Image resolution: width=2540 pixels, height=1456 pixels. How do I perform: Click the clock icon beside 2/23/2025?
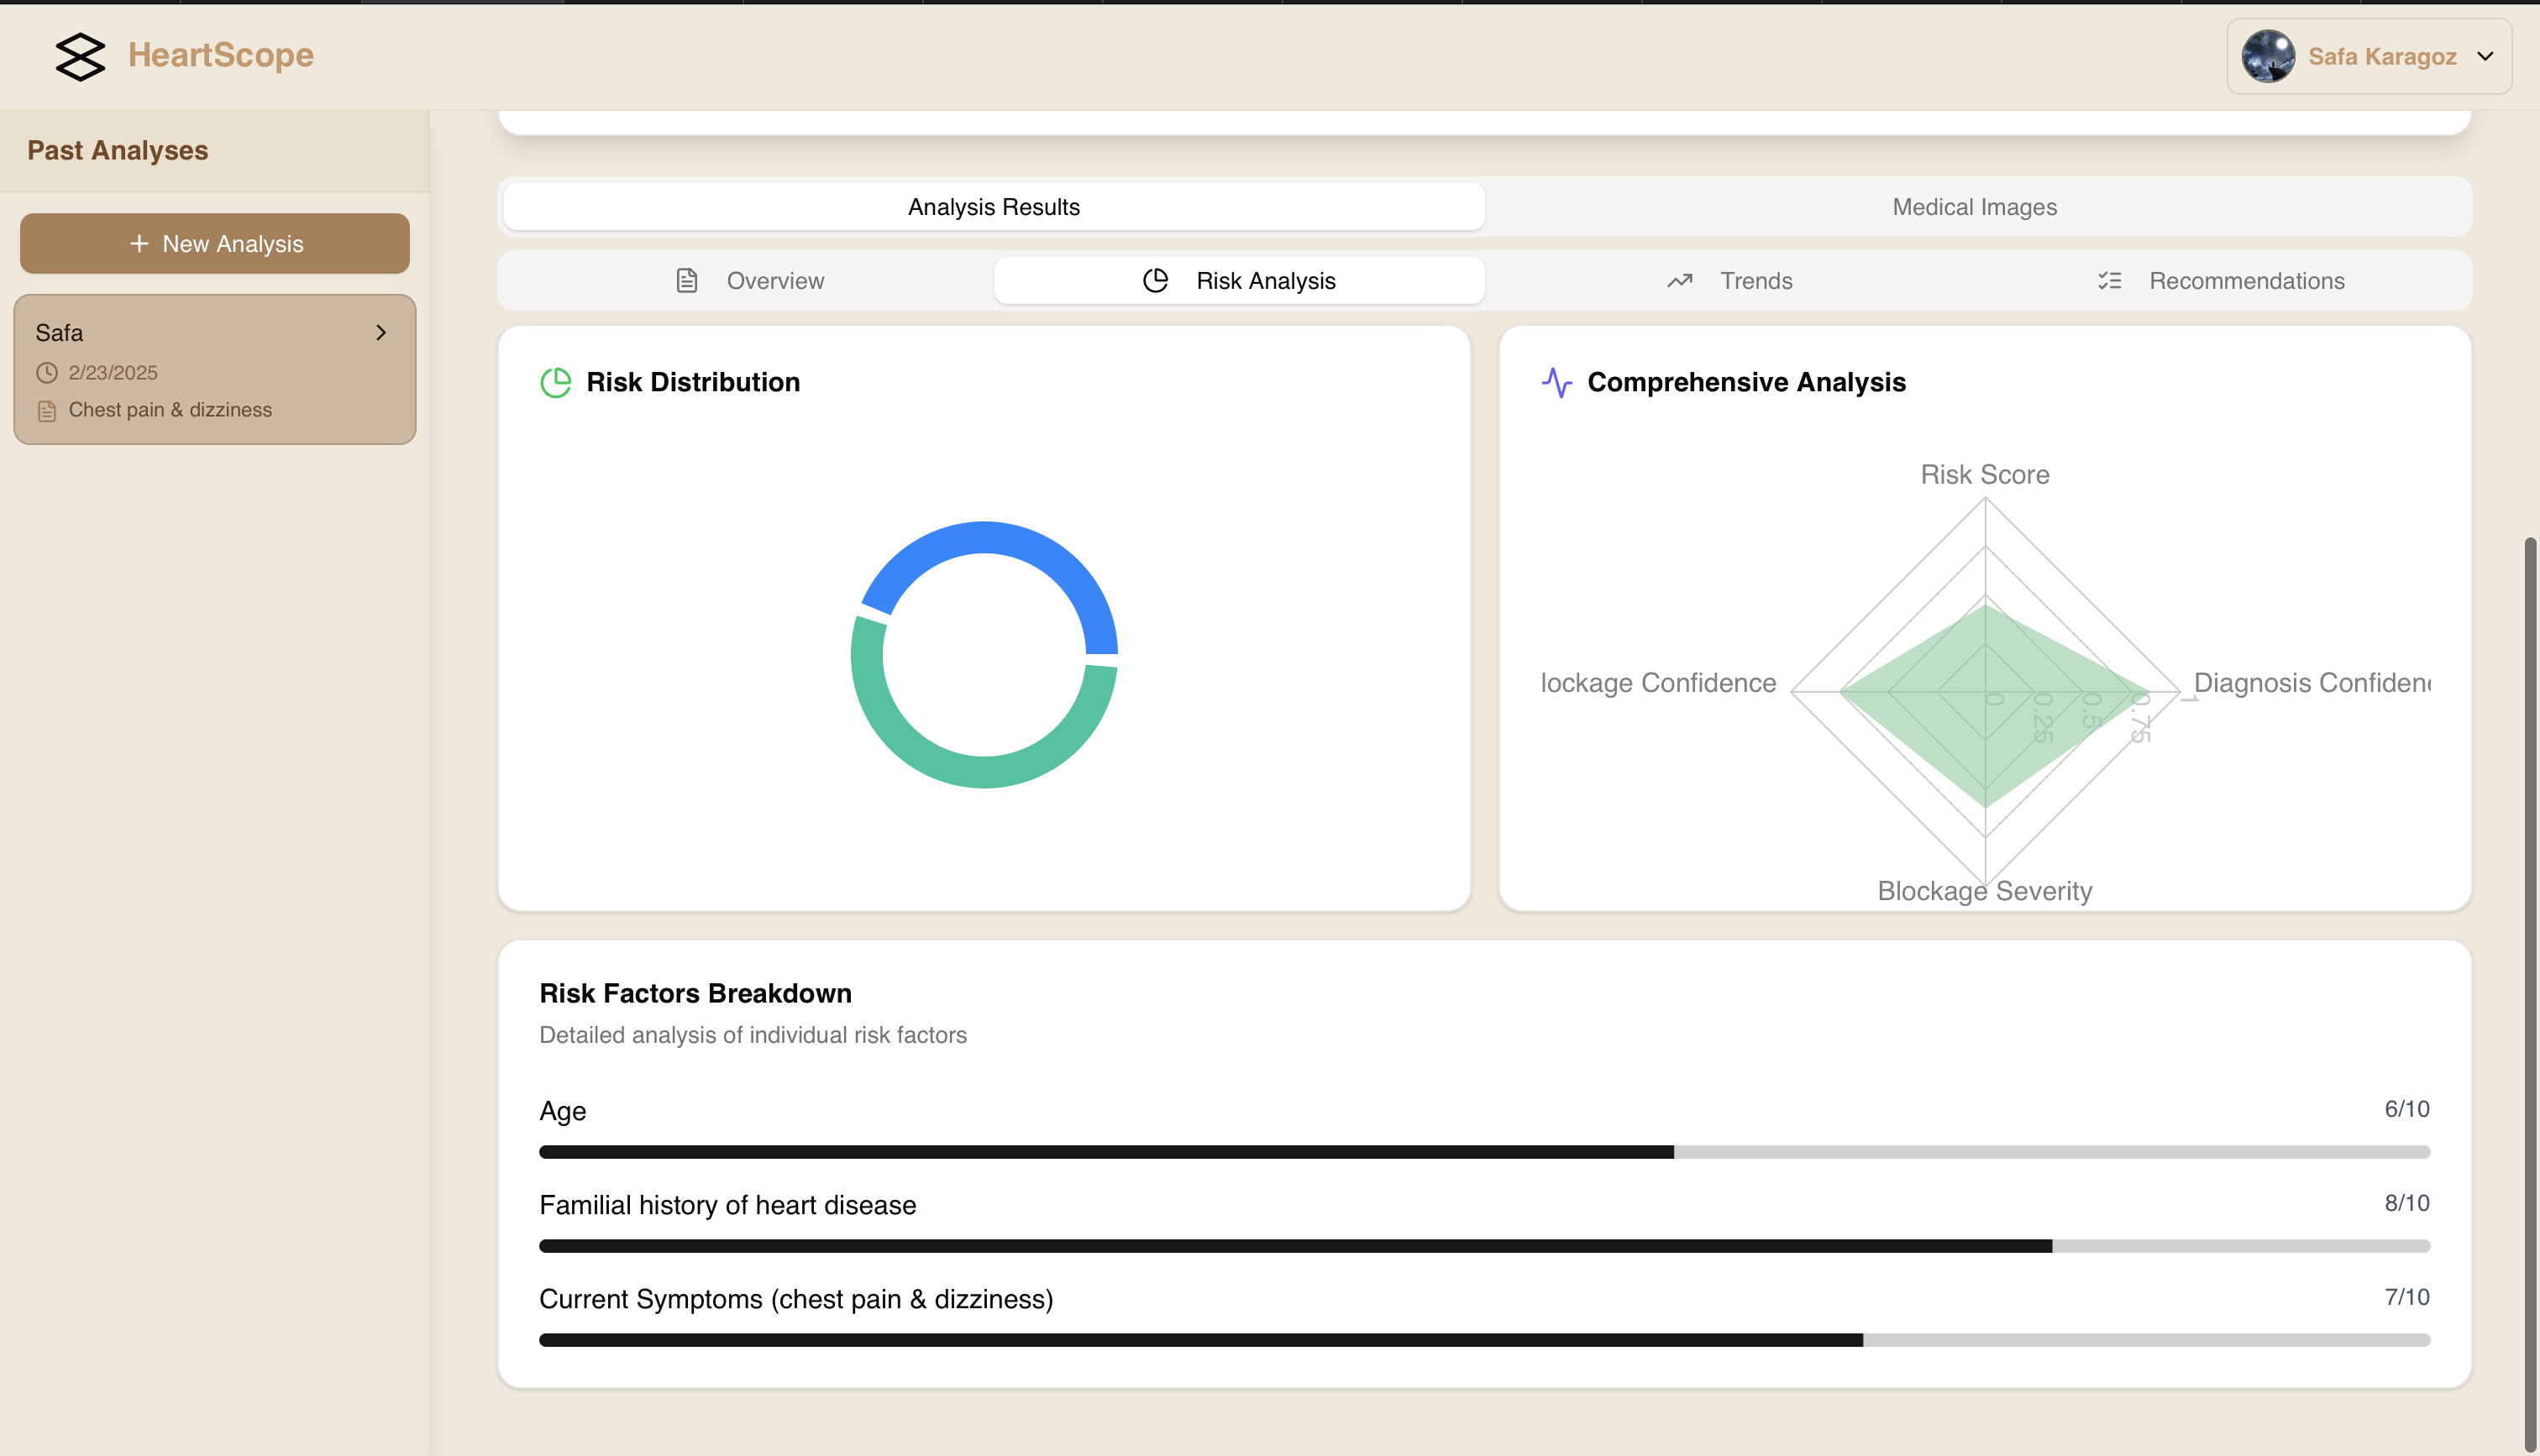point(47,373)
